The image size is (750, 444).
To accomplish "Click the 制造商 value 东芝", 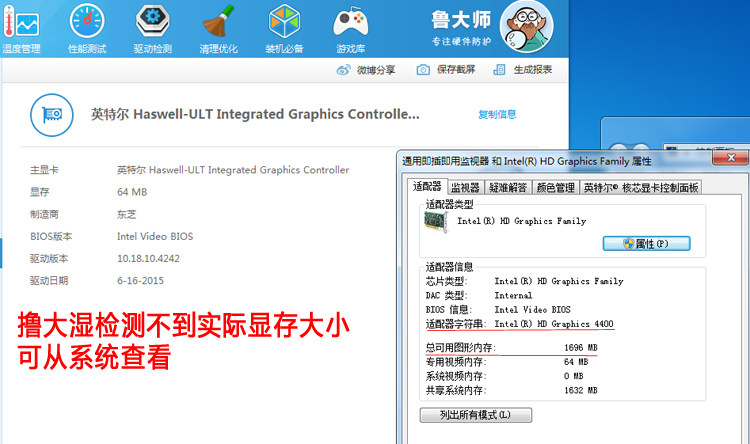I will pyautogui.click(x=127, y=214).
